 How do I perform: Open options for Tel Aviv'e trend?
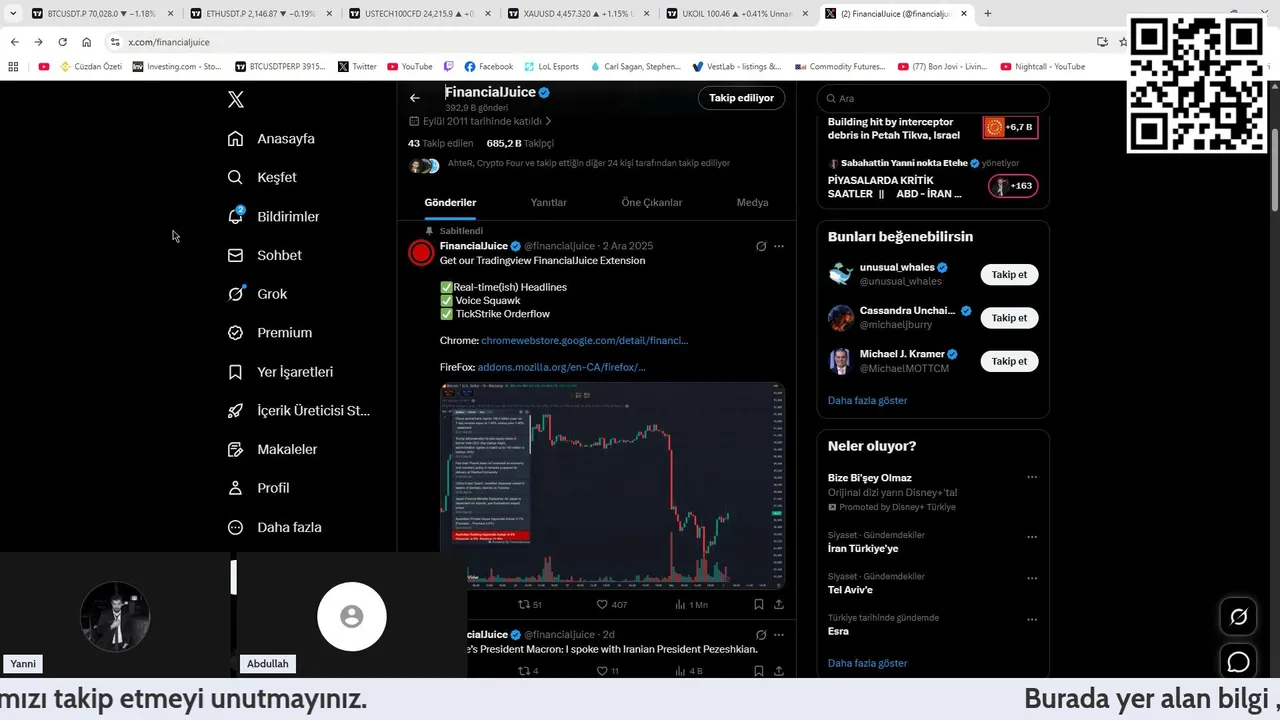(x=1032, y=577)
